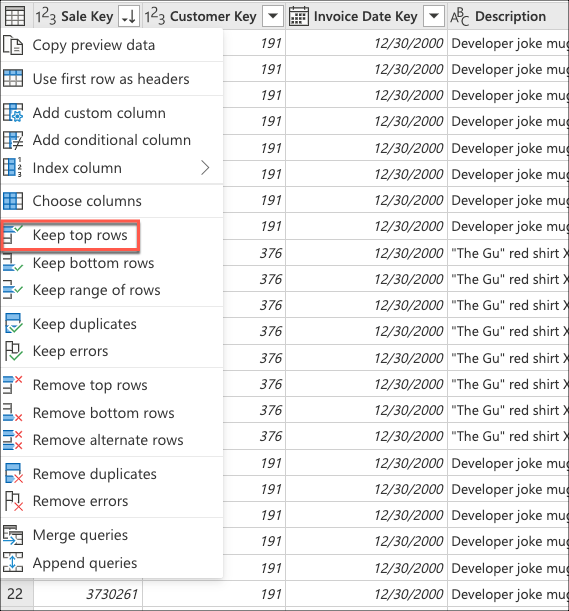Choose Add conditional column
This screenshot has width=569, height=611.
[112, 140]
